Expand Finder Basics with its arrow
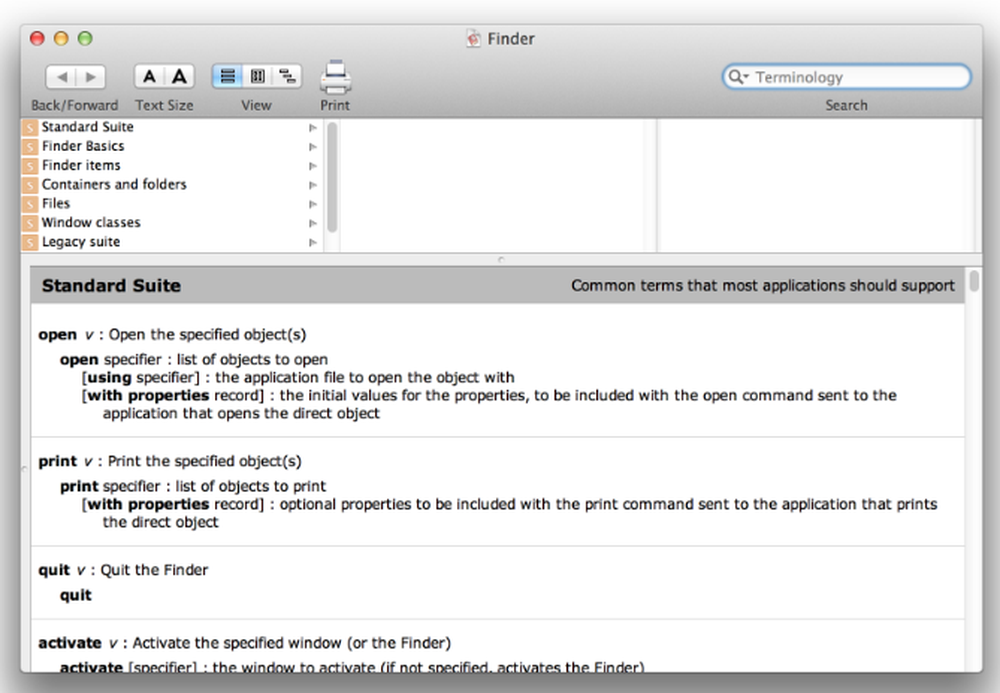 click(312, 147)
